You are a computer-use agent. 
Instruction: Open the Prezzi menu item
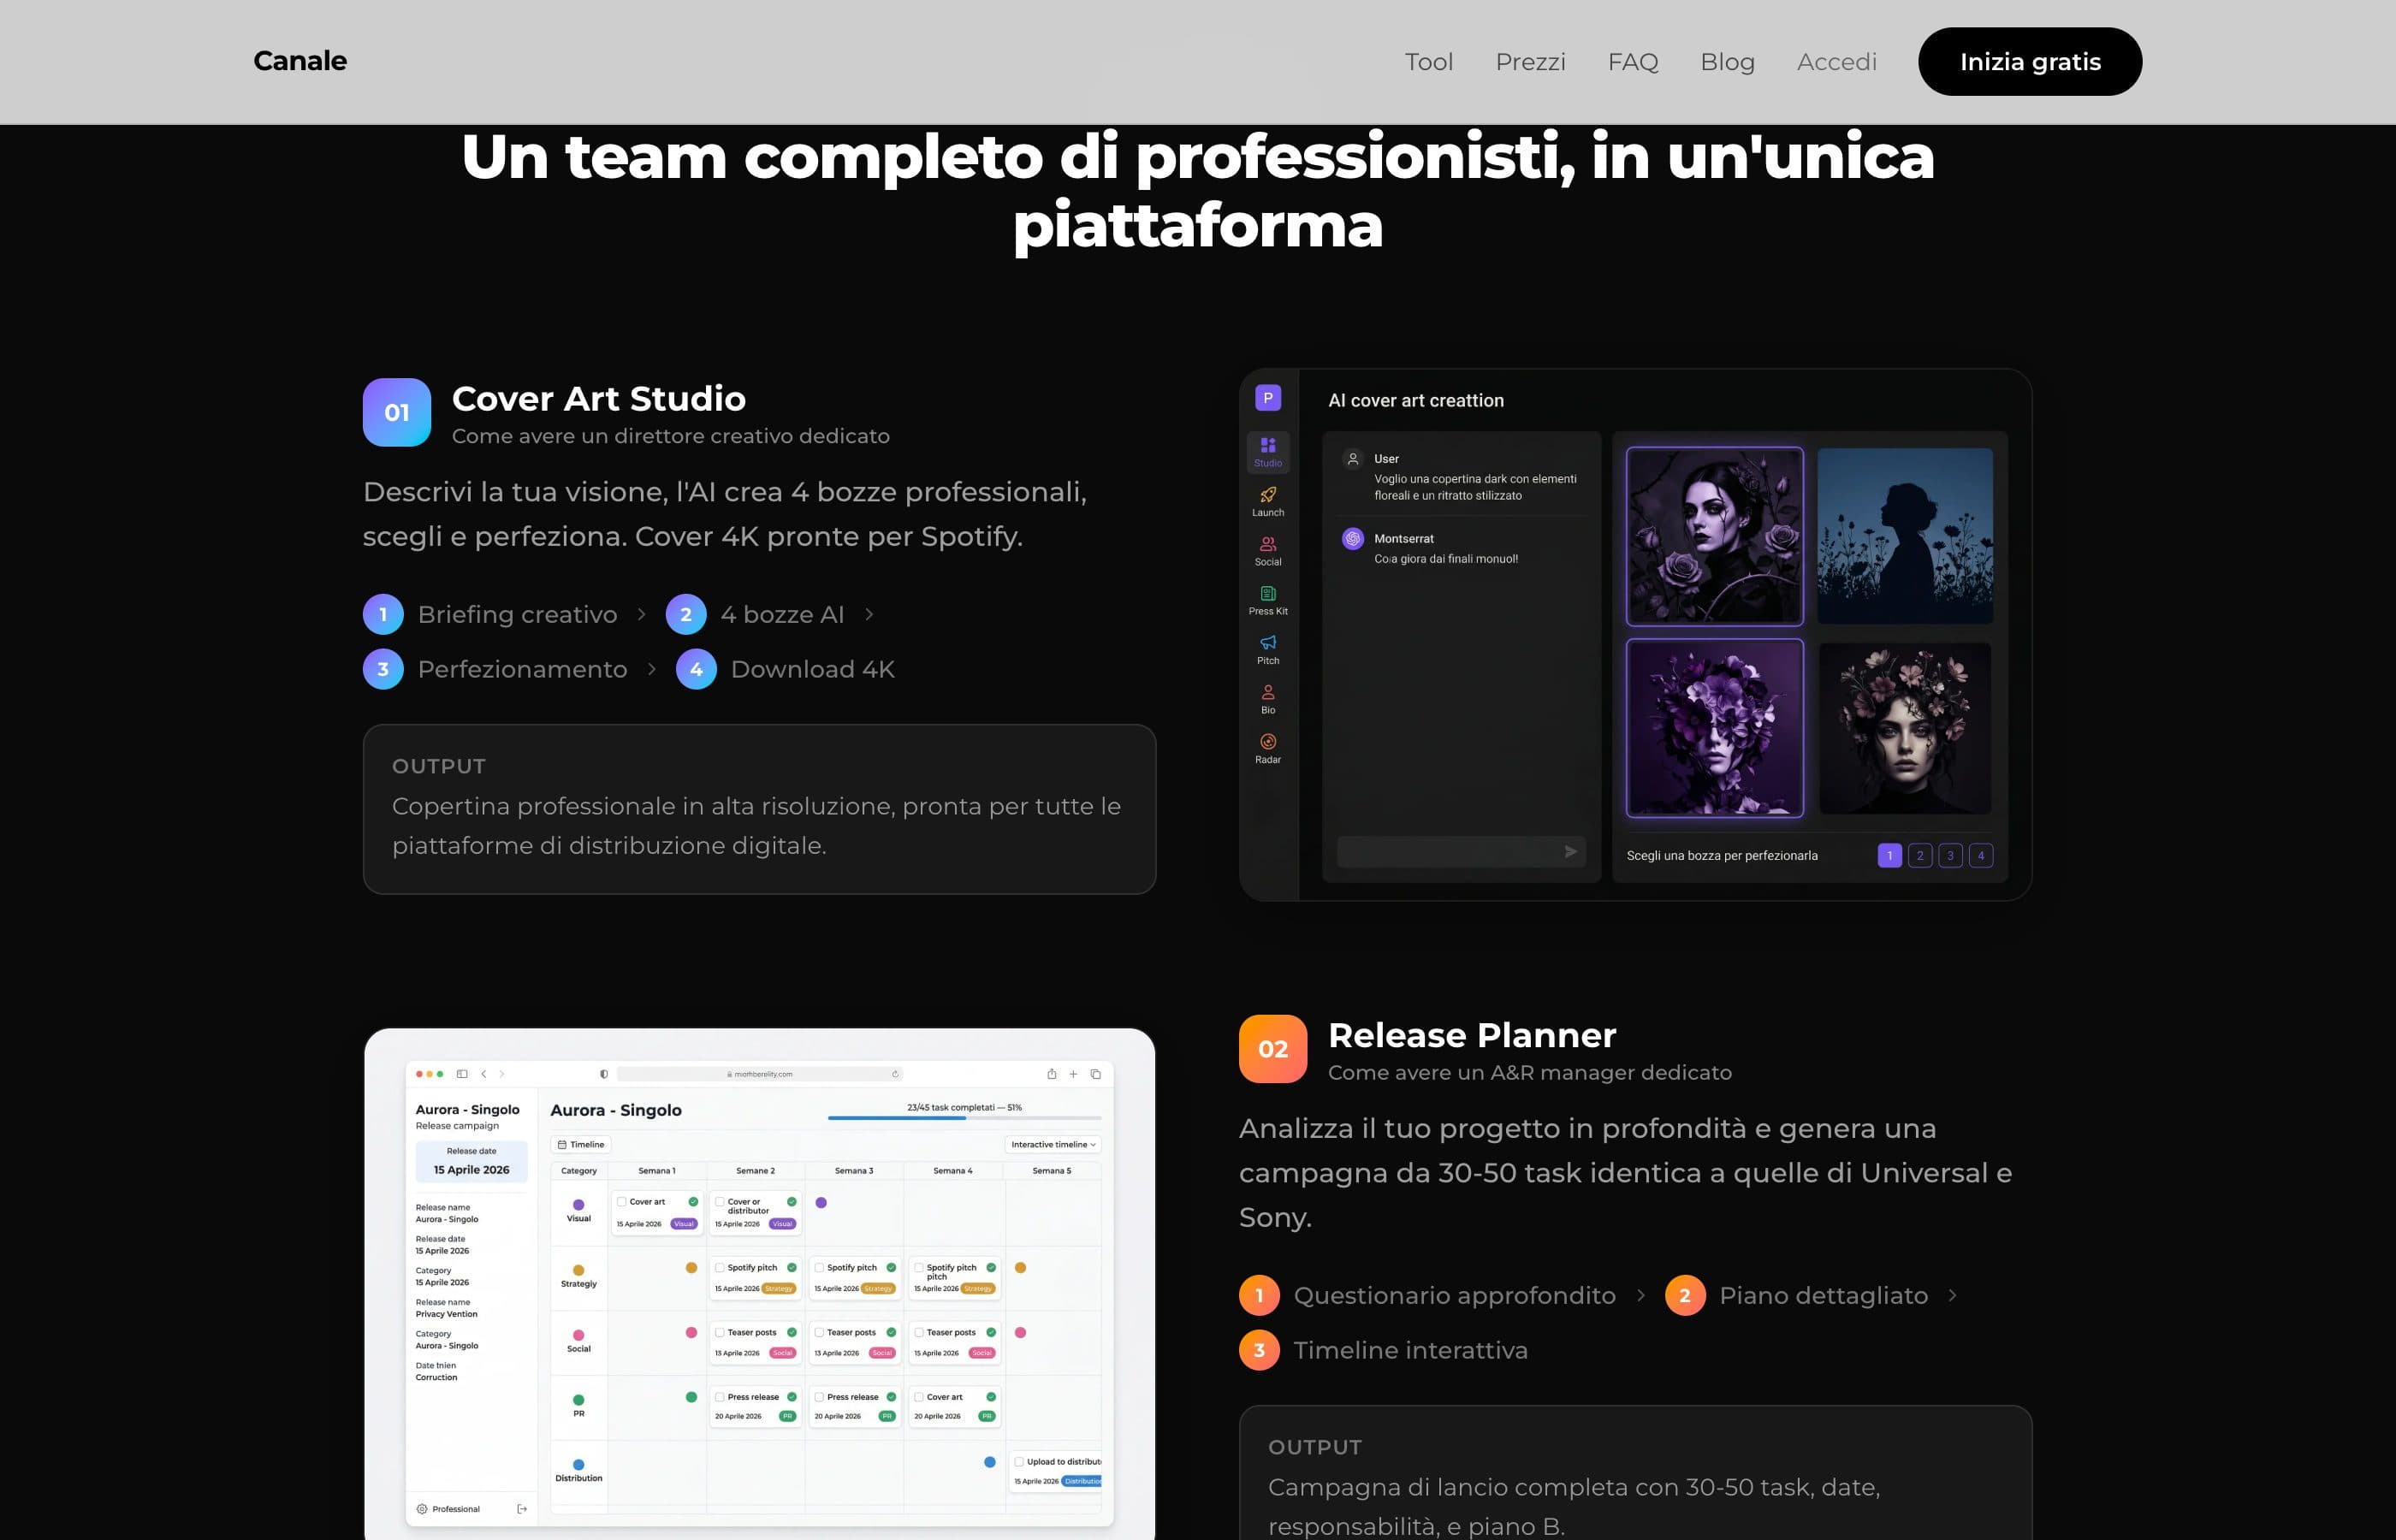tap(1530, 61)
